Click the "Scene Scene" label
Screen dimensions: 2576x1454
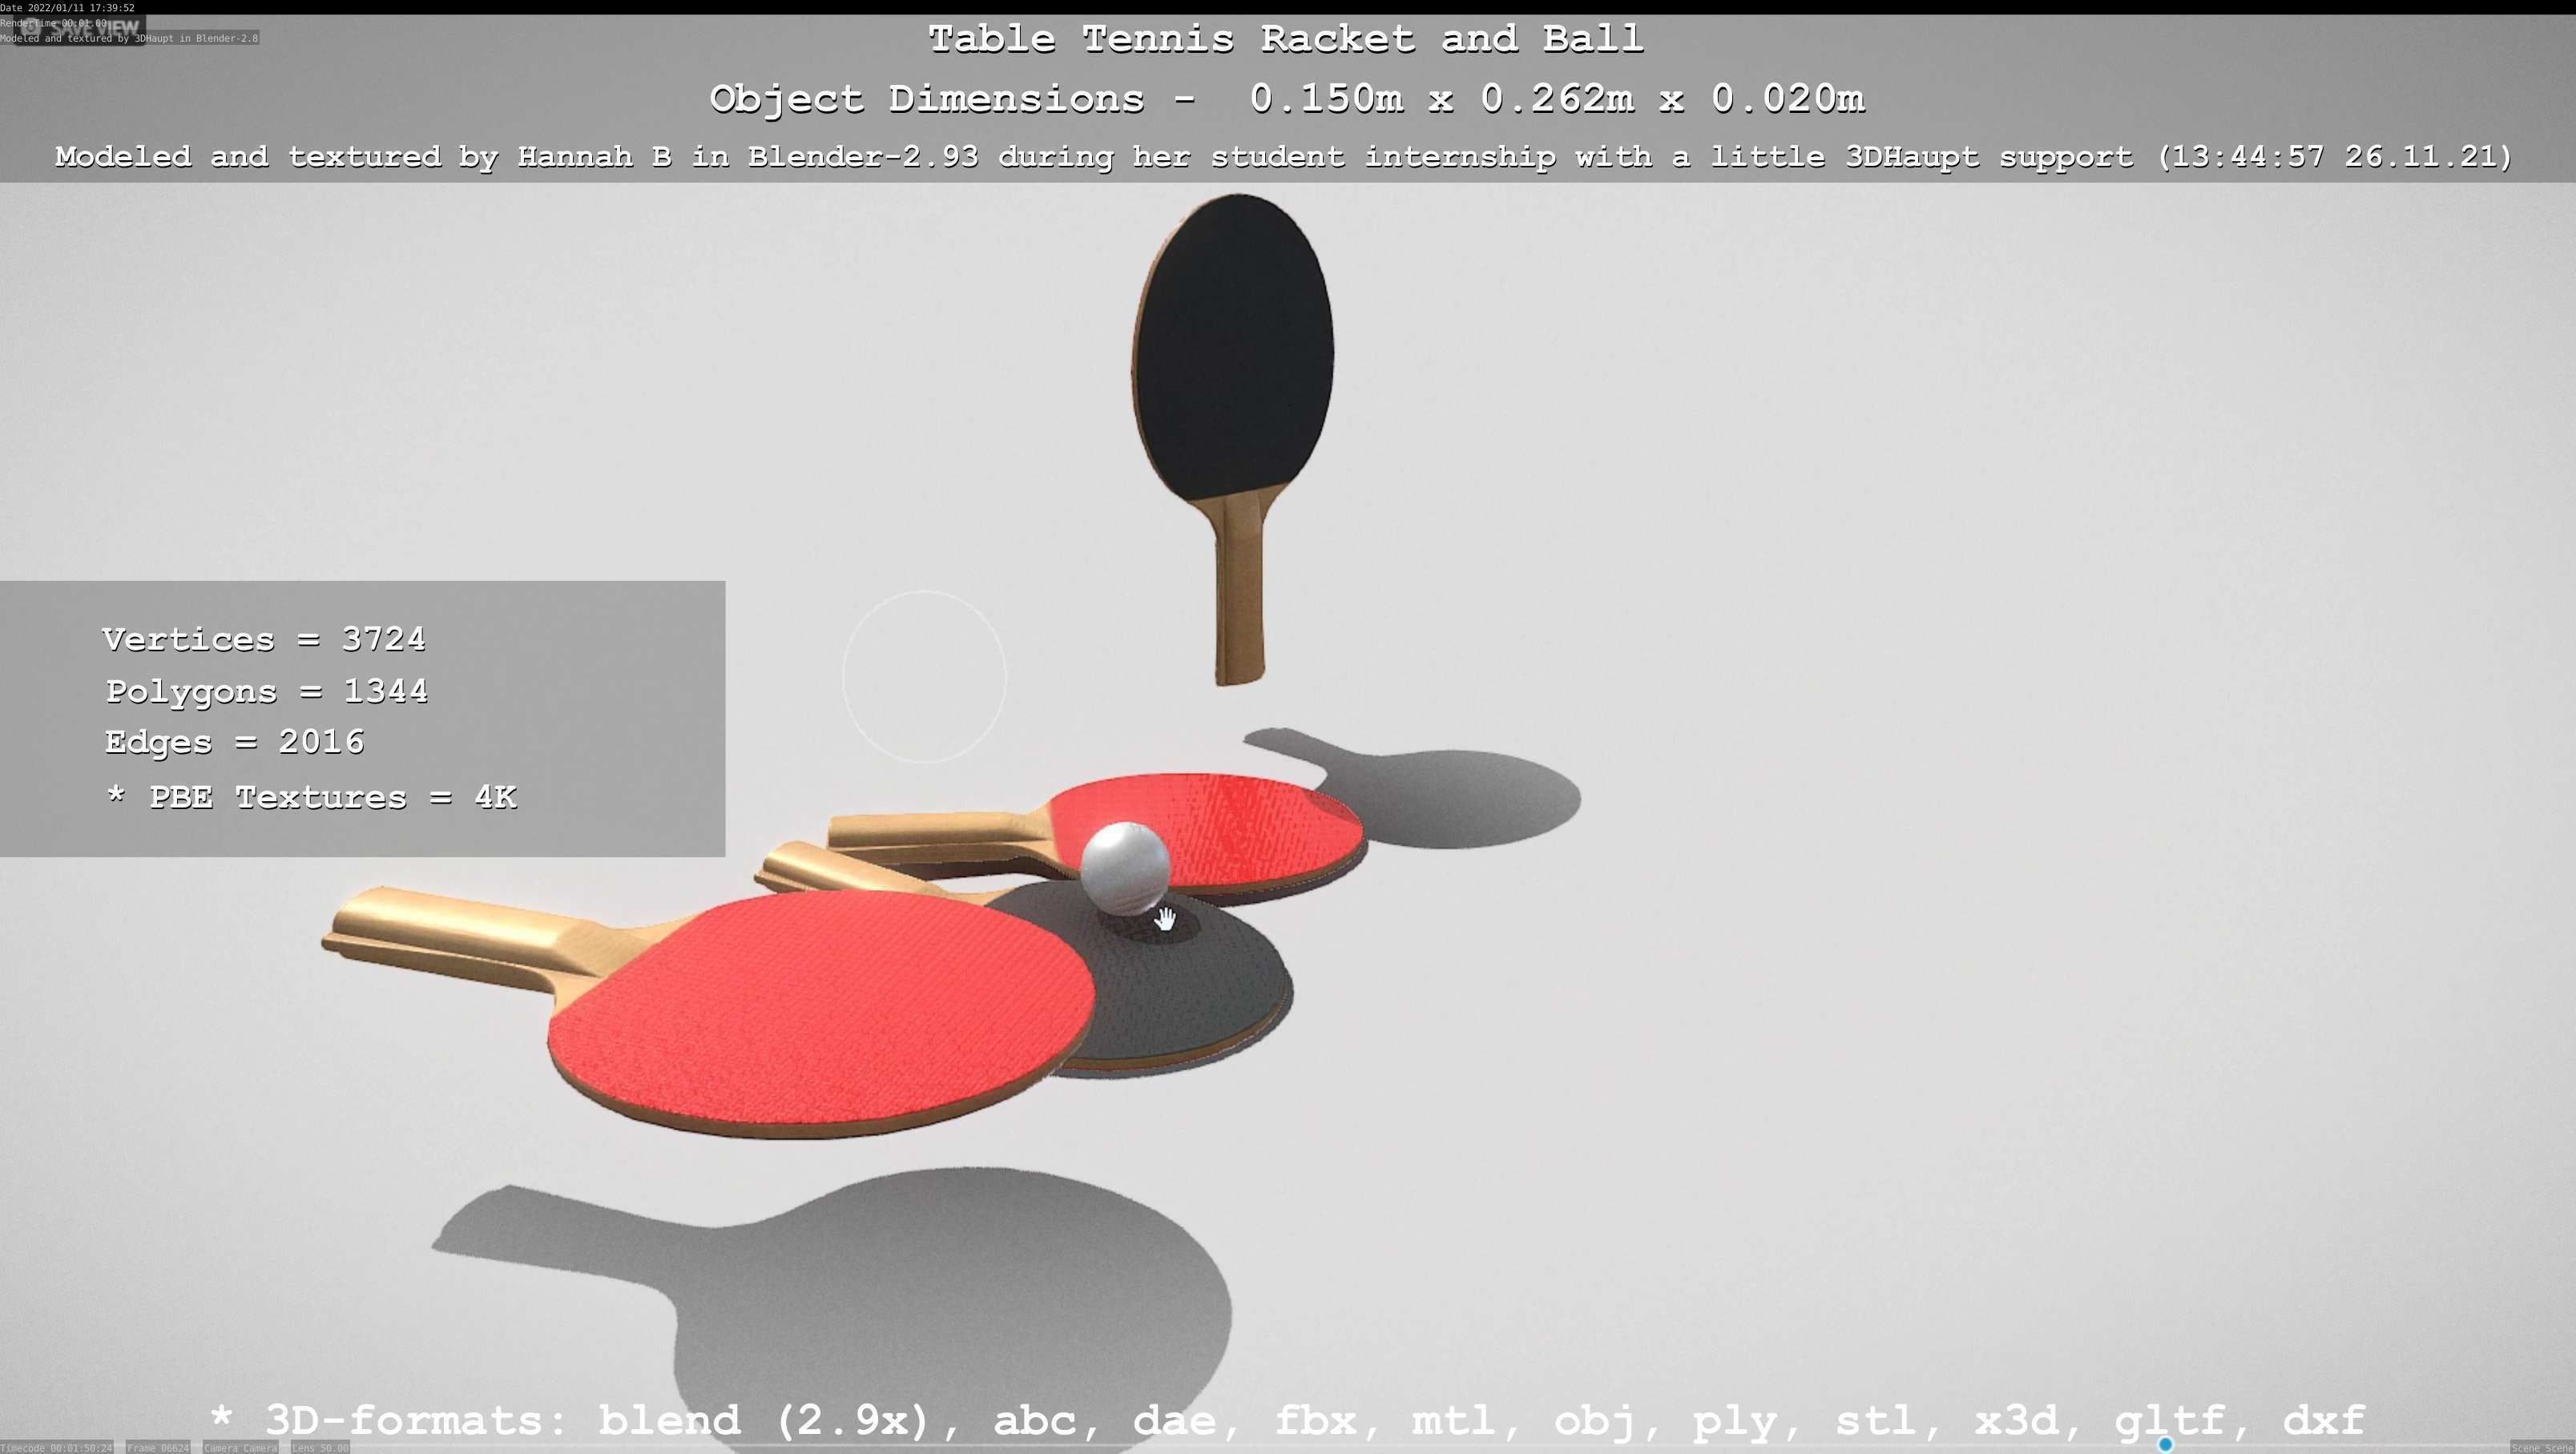point(2543,1447)
